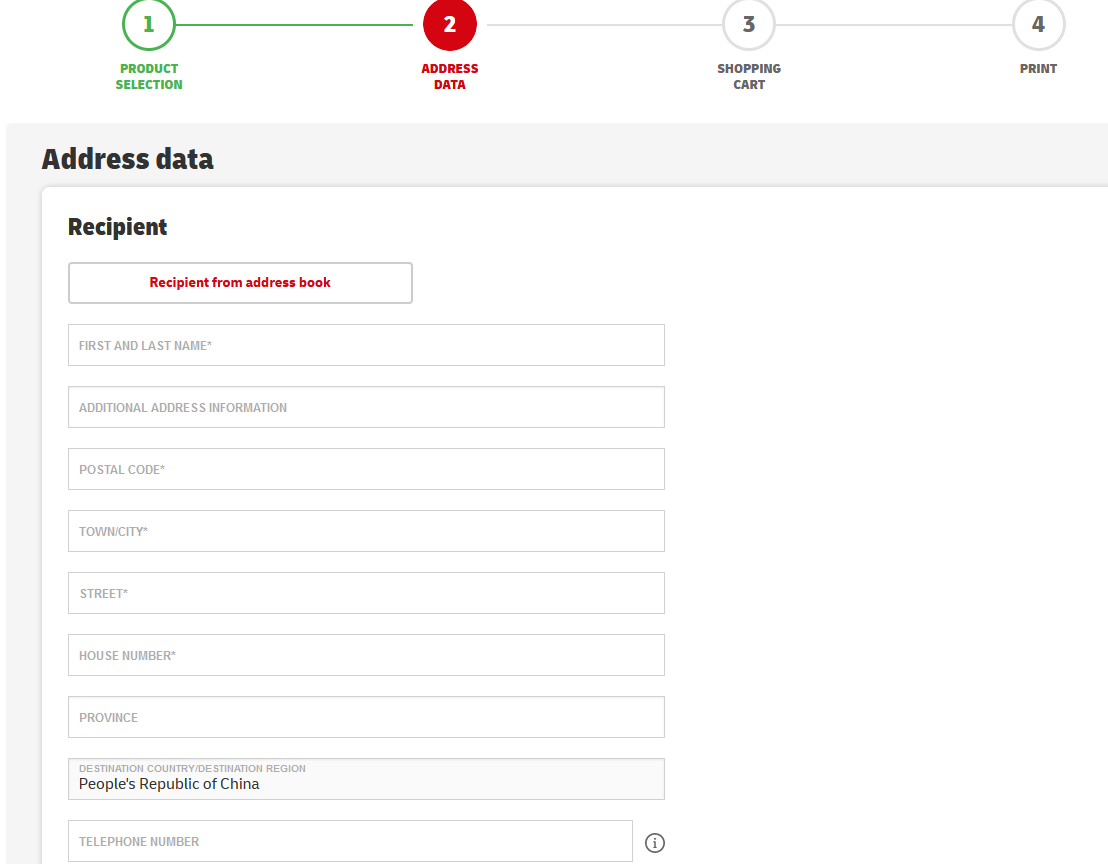The image size is (1108, 864).
Task: Open step 4 Print
Action: click(x=1038, y=25)
